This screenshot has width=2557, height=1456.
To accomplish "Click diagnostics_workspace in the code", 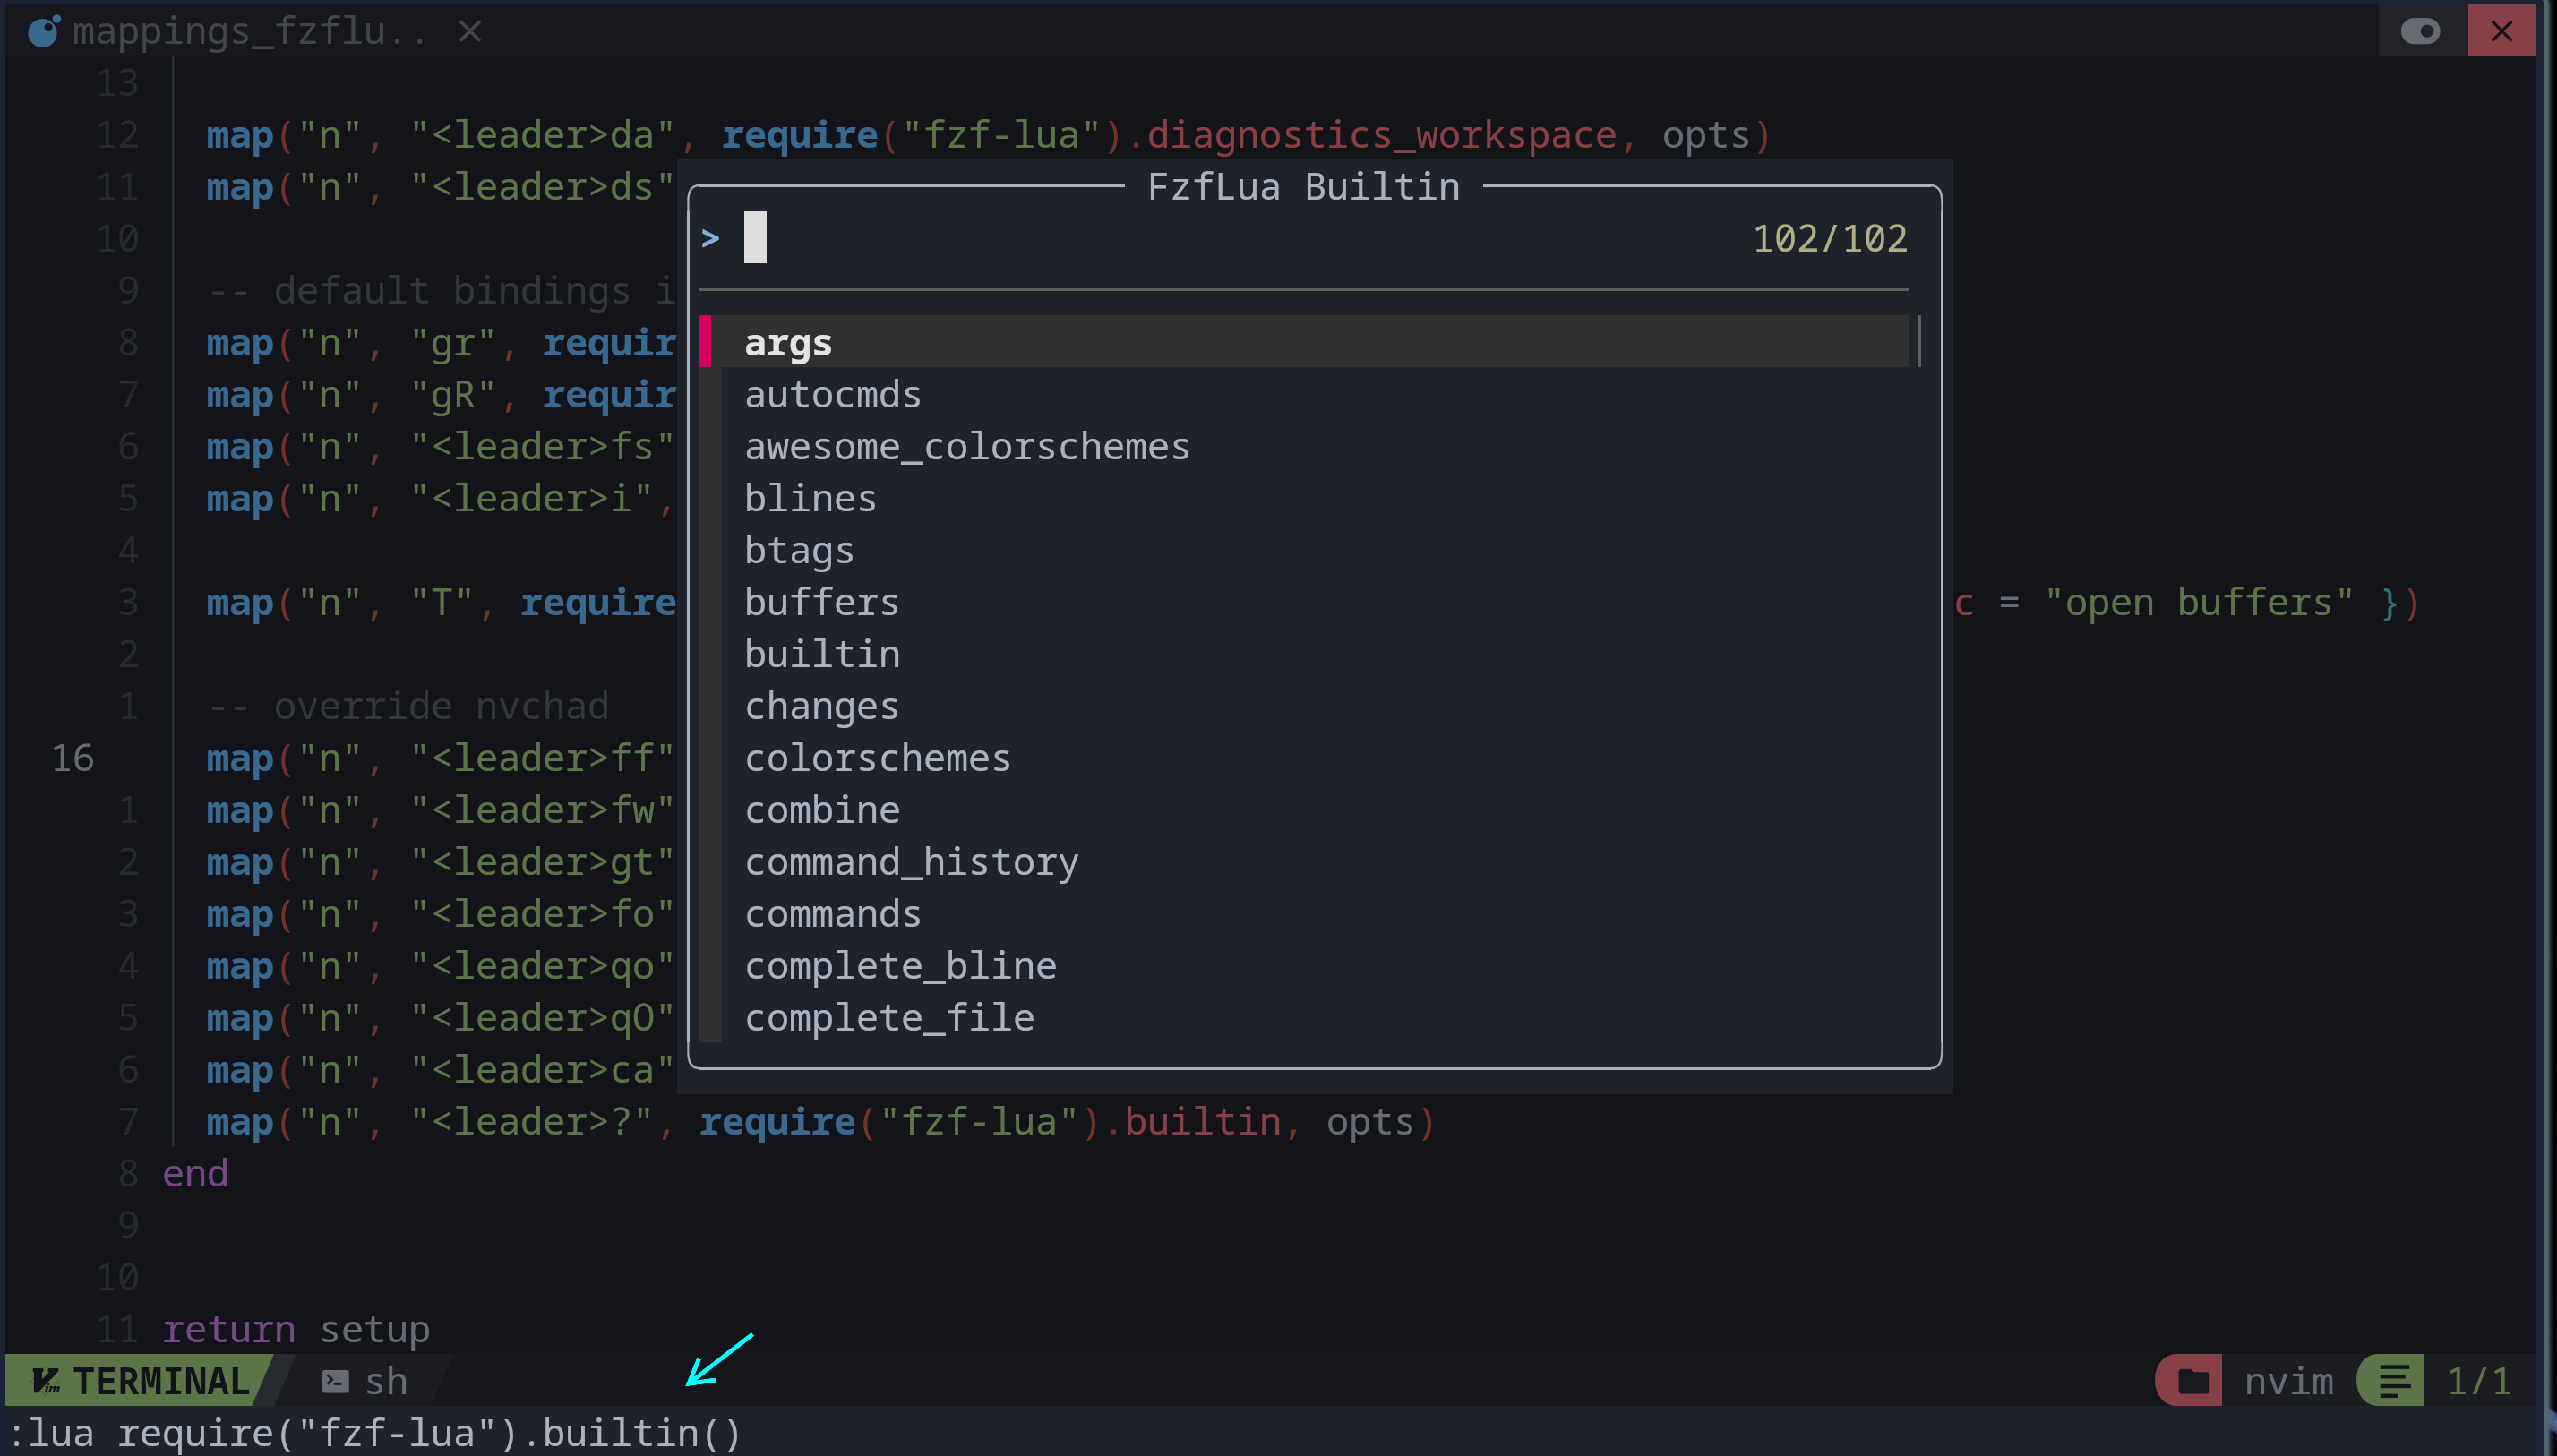I will click(x=1380, y=135).
